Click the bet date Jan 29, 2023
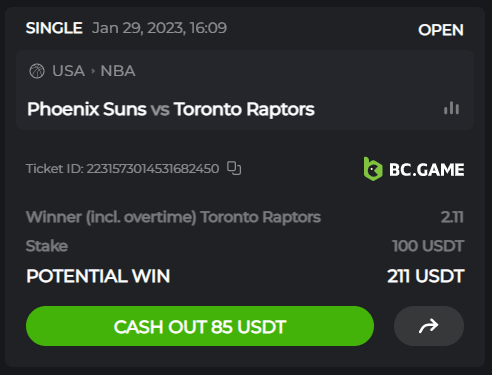The height and width of the screenshot is (375, 492). pos(138,28)
